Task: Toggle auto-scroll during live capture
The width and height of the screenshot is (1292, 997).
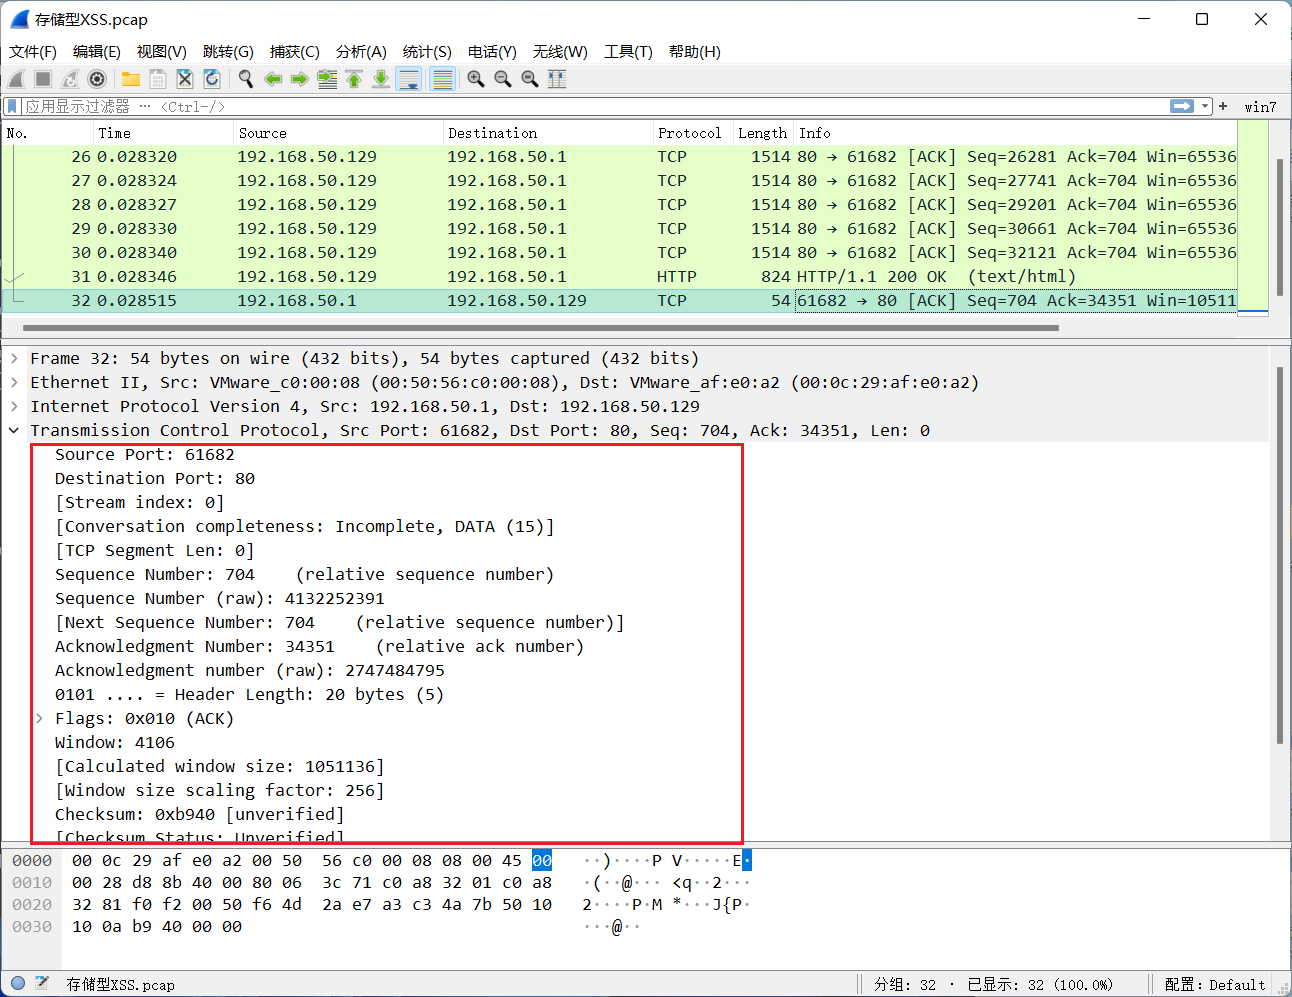Action: coord(409,79)
